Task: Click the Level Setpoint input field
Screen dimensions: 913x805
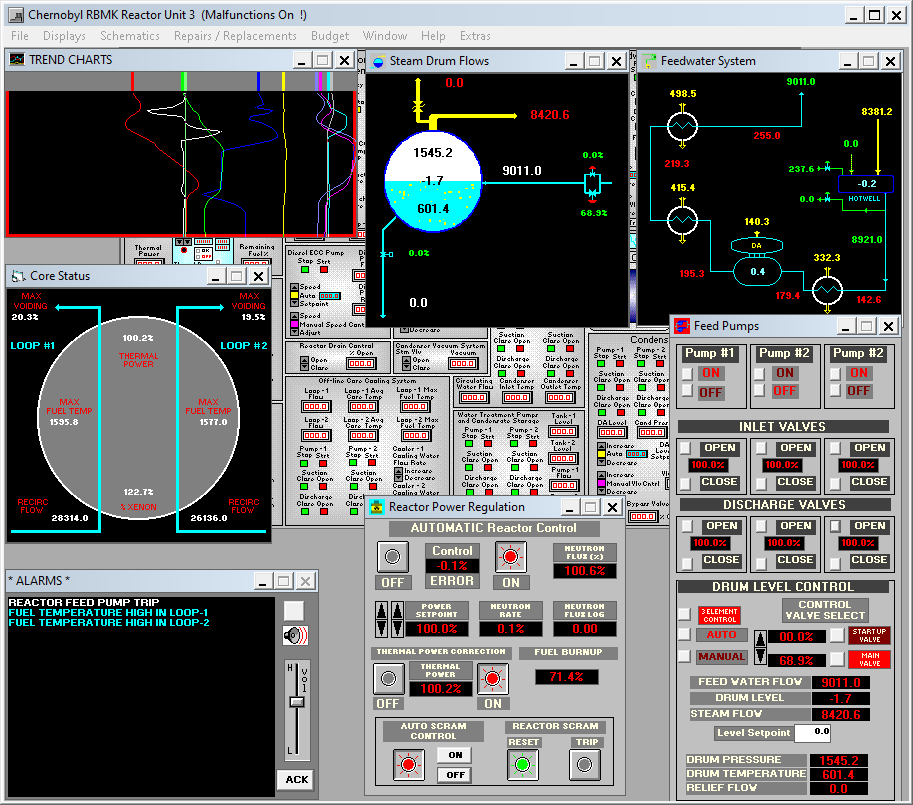Action: (813, 732)
